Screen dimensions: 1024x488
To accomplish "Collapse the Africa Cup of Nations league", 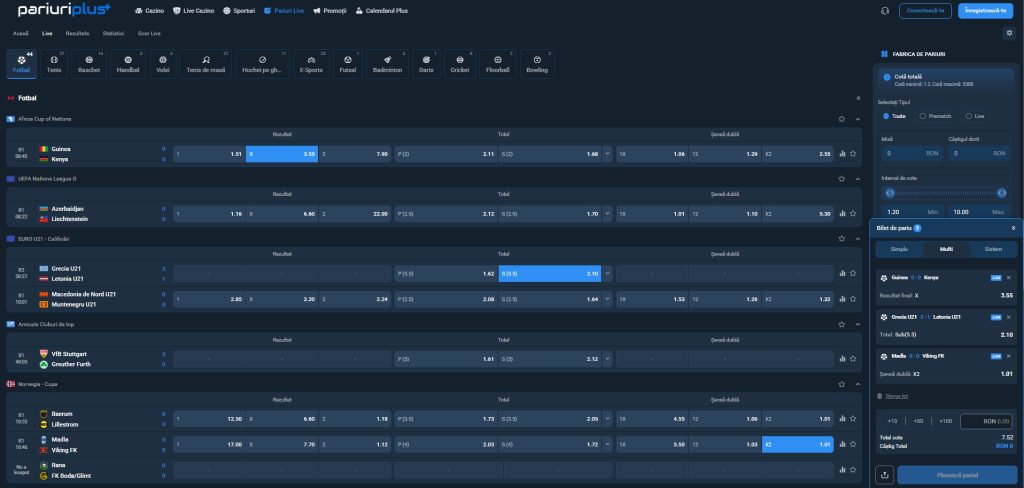I will [x=857, y=119].
